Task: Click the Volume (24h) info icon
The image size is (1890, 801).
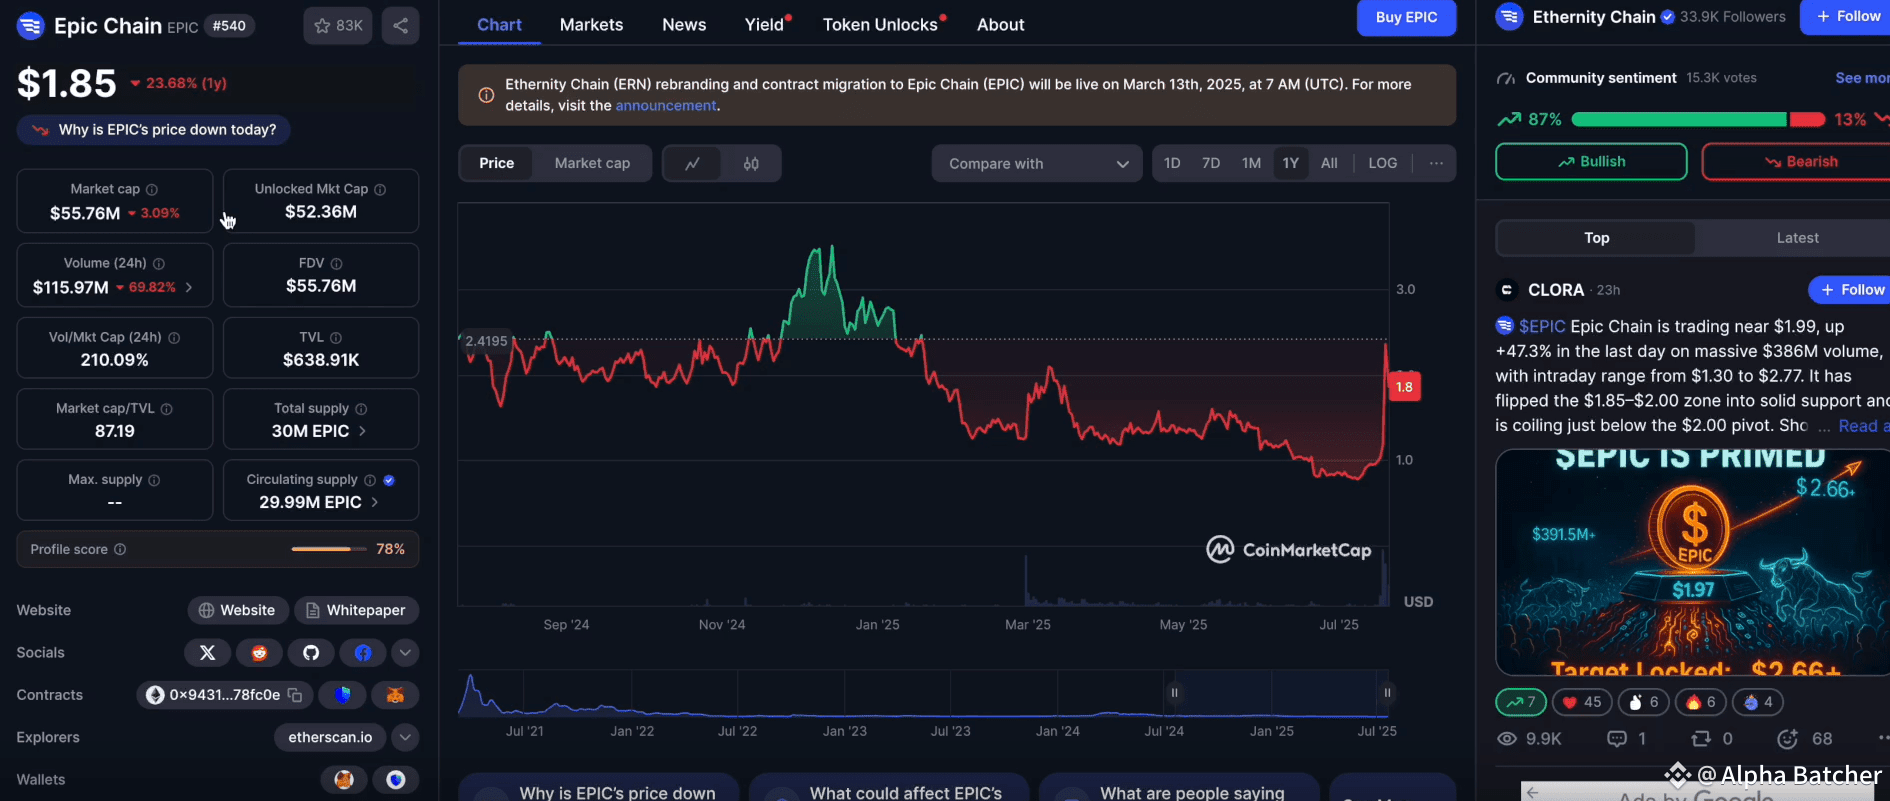Action: pyautogui.click(x=159, y=263)
